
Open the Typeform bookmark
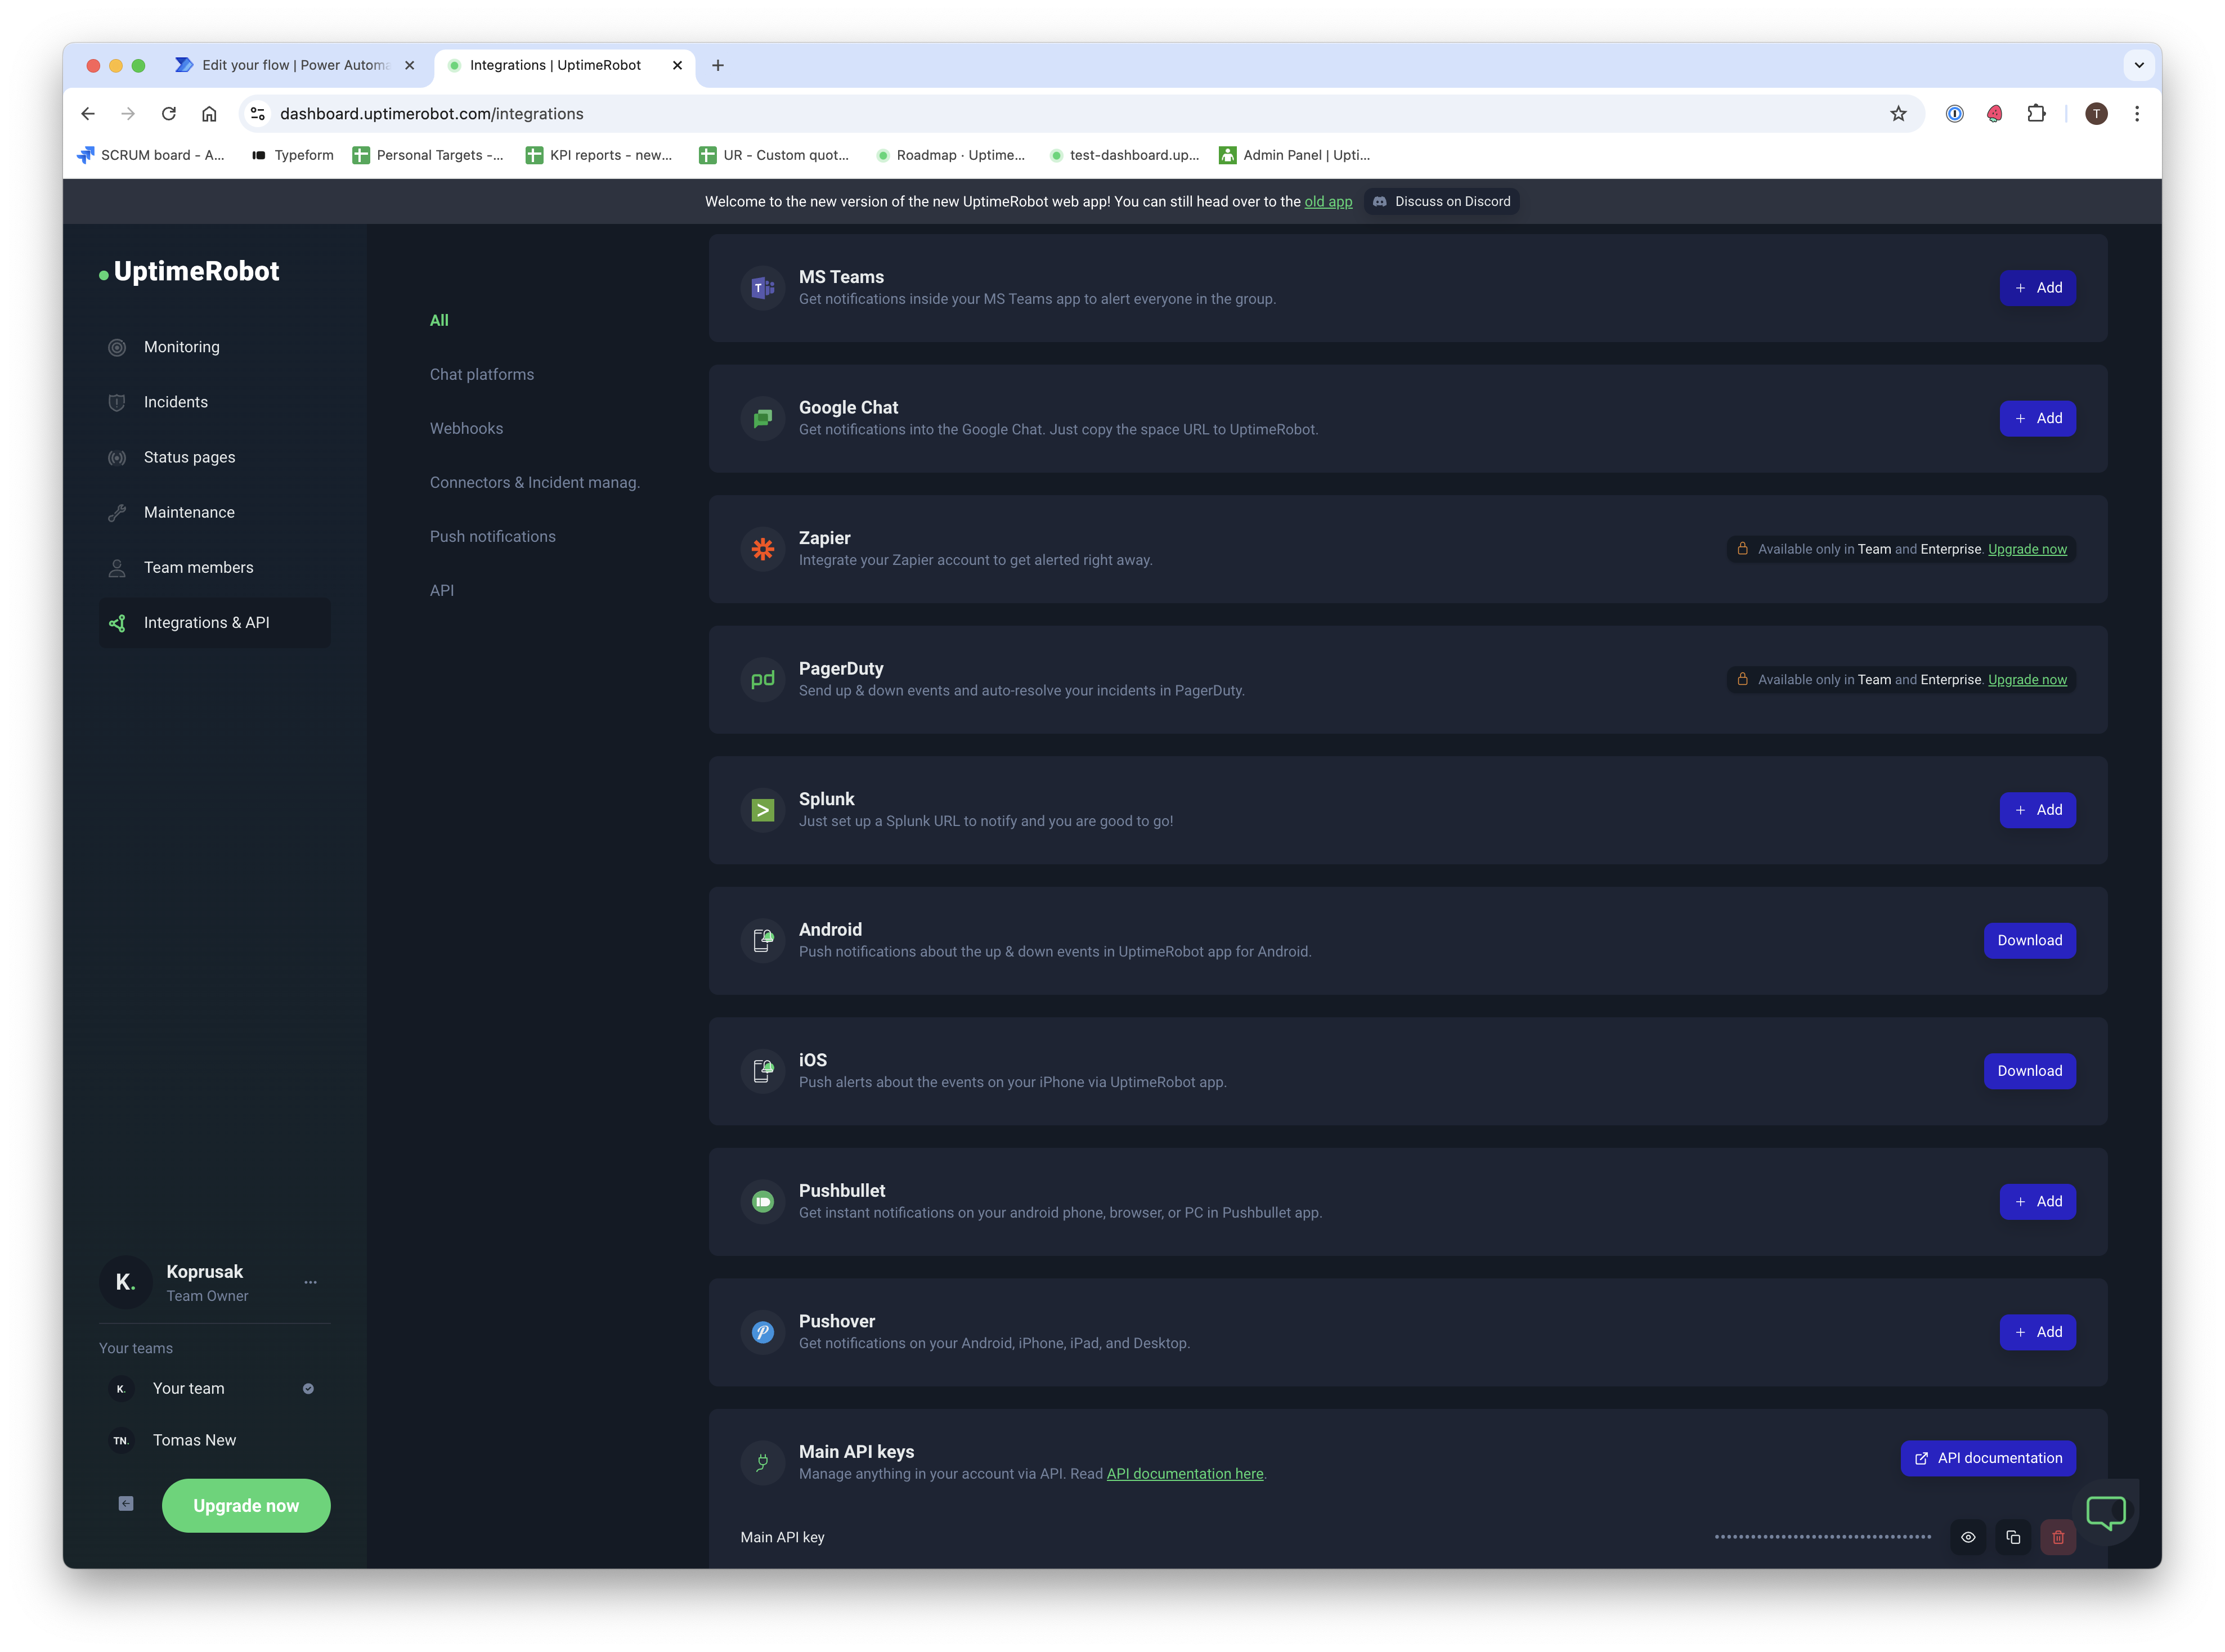pos(292,155)
